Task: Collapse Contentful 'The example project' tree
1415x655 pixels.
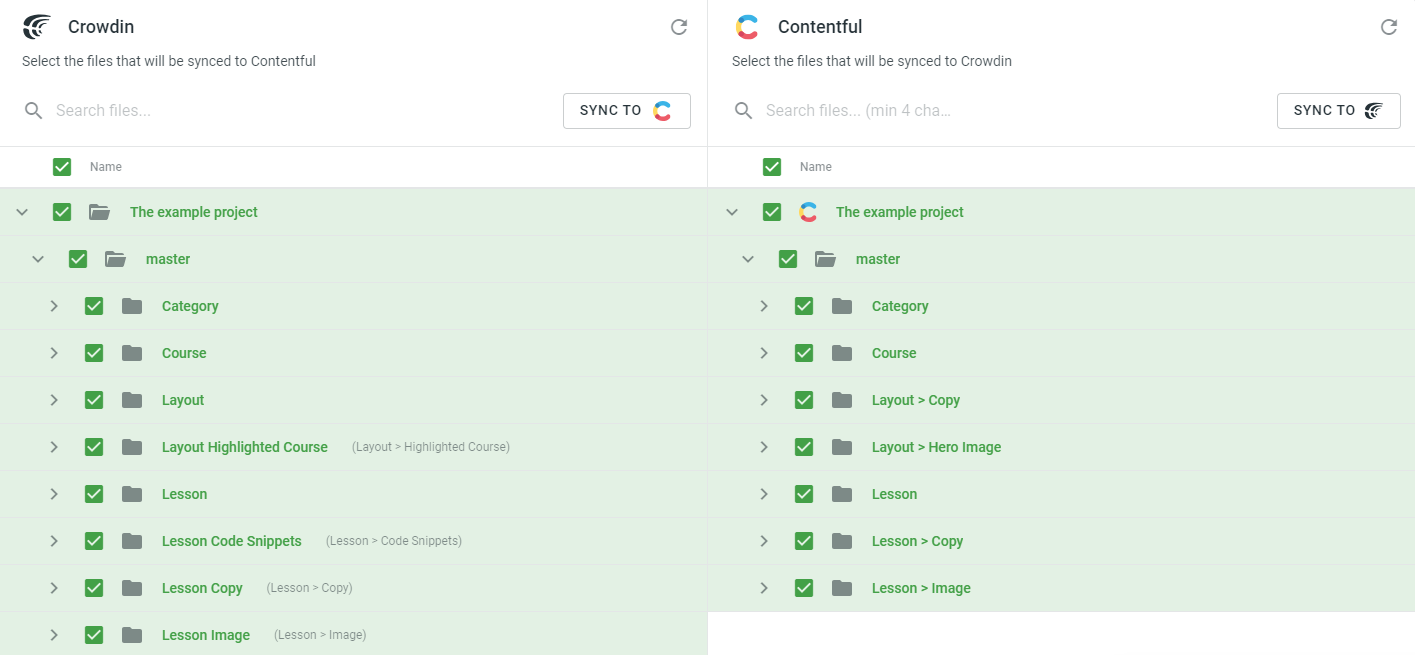Action: click(732, 212)
